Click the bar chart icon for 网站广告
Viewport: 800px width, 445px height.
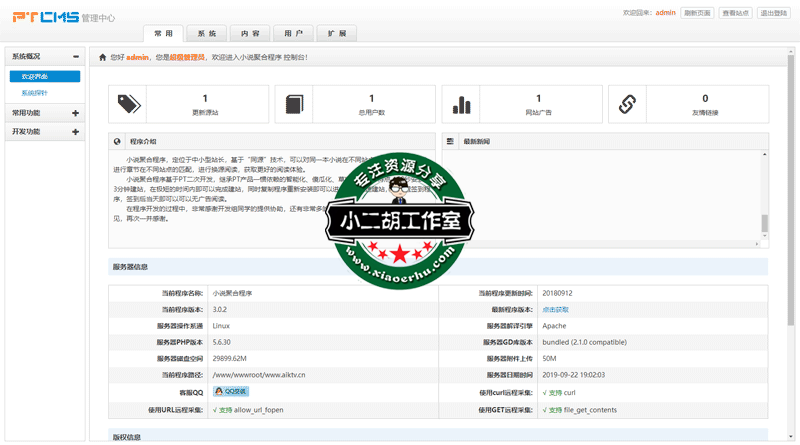pyautogui.click(x=461, y=104)
